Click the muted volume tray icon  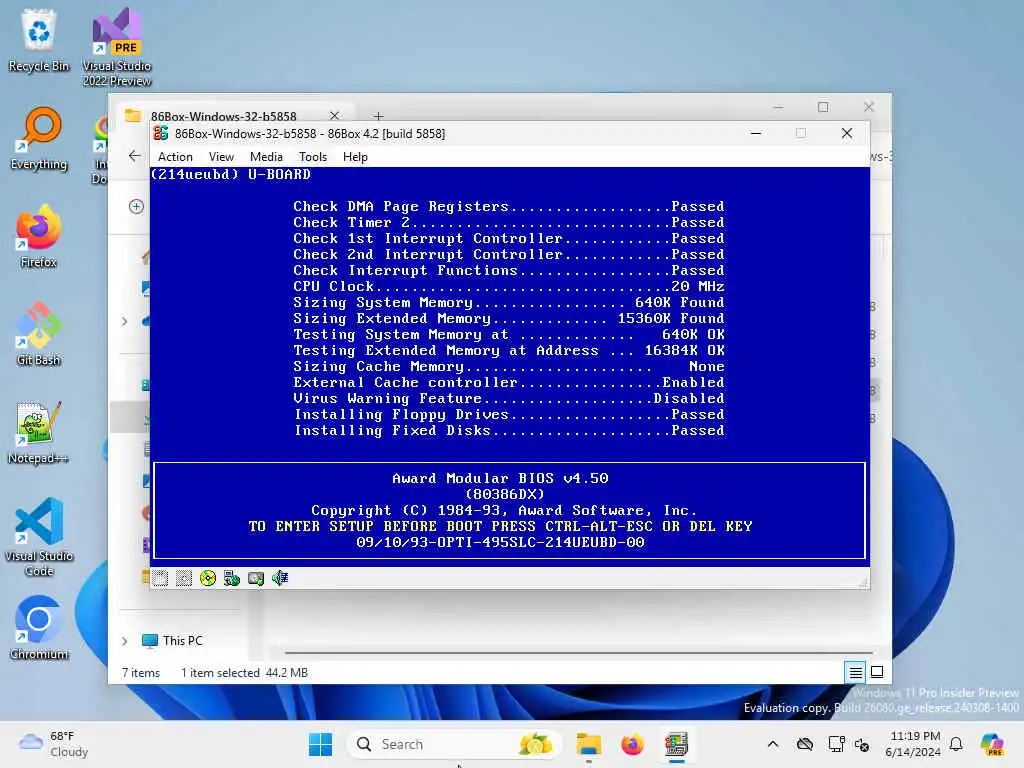[861, 744]
